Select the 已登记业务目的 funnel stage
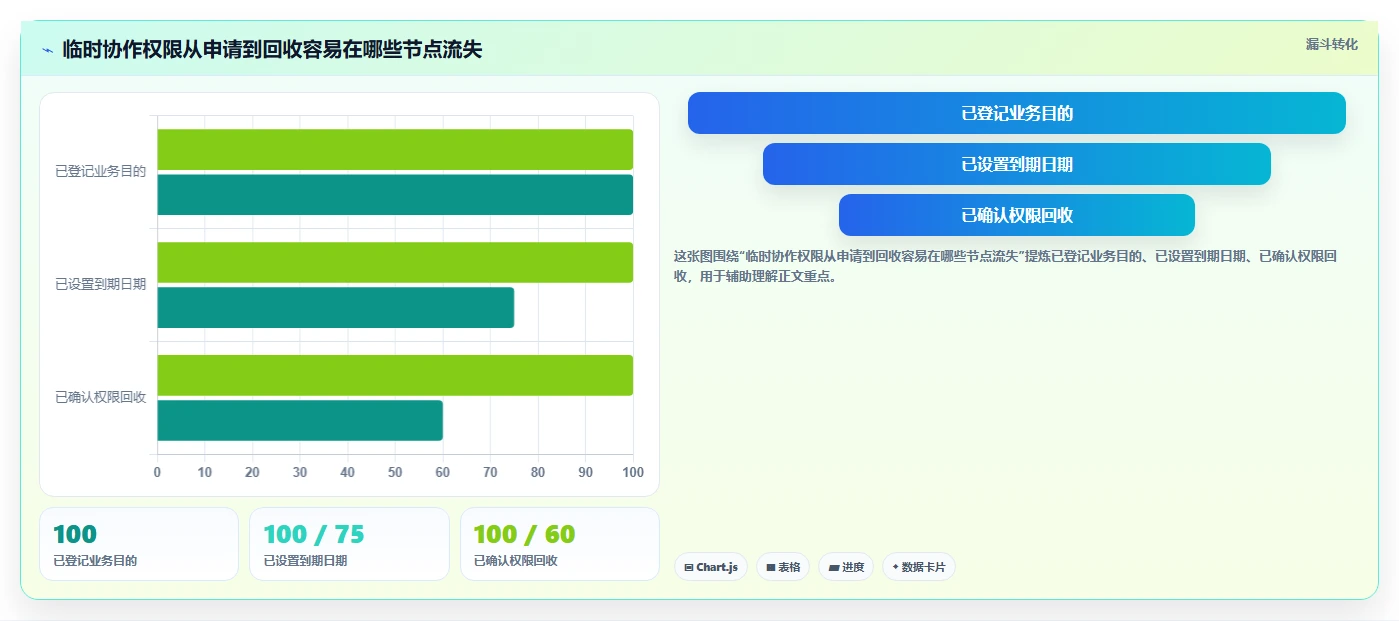 [1016, 113]
